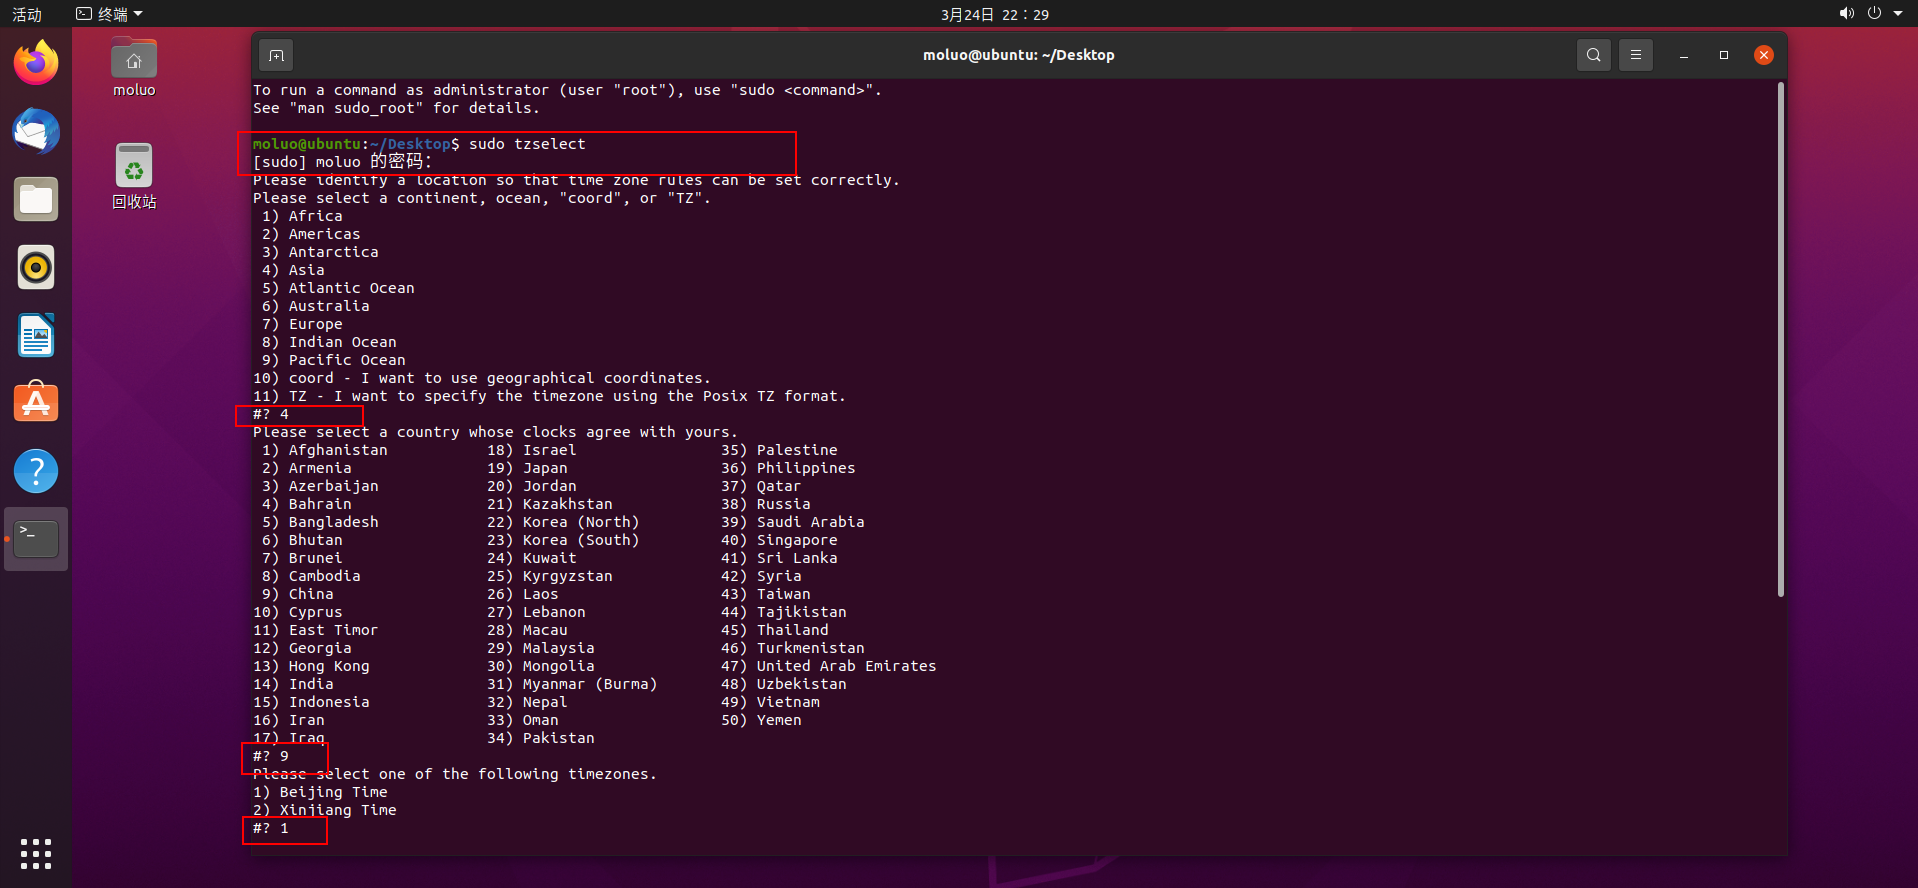Click the terminal vertical scrollbar
1918x888 pixels.
[x=1780, y=340]
